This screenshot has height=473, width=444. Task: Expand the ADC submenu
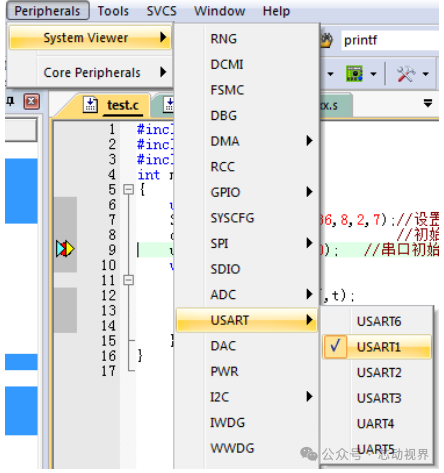(247, 295)
